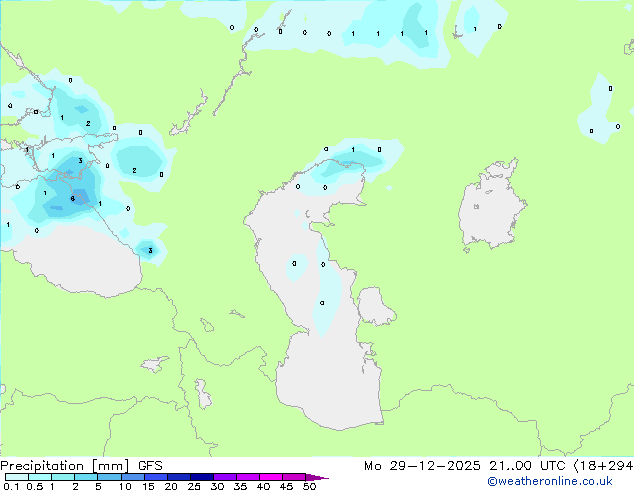Click the above-50 mm arrow on legend
Image resolution: width=634 pixels, height=490 pixels.
[317, 477]
